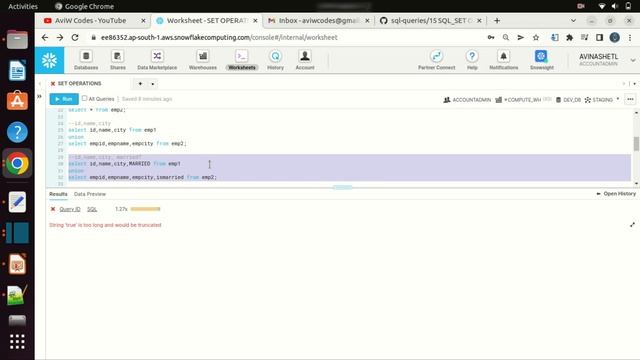This screenshot has height=360, width=640.
Task: Show applications grid in the dock
Action: click(x=17, y=342)
